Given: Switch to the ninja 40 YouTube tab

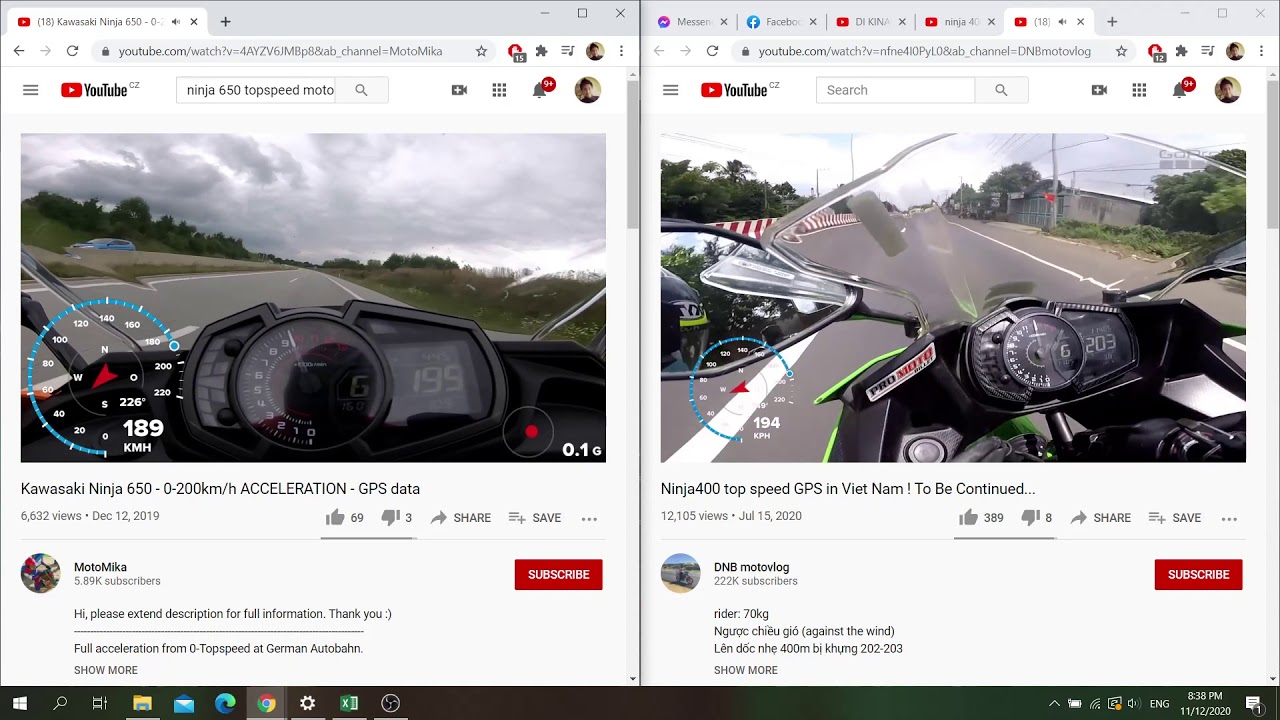Looking at the screenshot, I should click(959, 22).
